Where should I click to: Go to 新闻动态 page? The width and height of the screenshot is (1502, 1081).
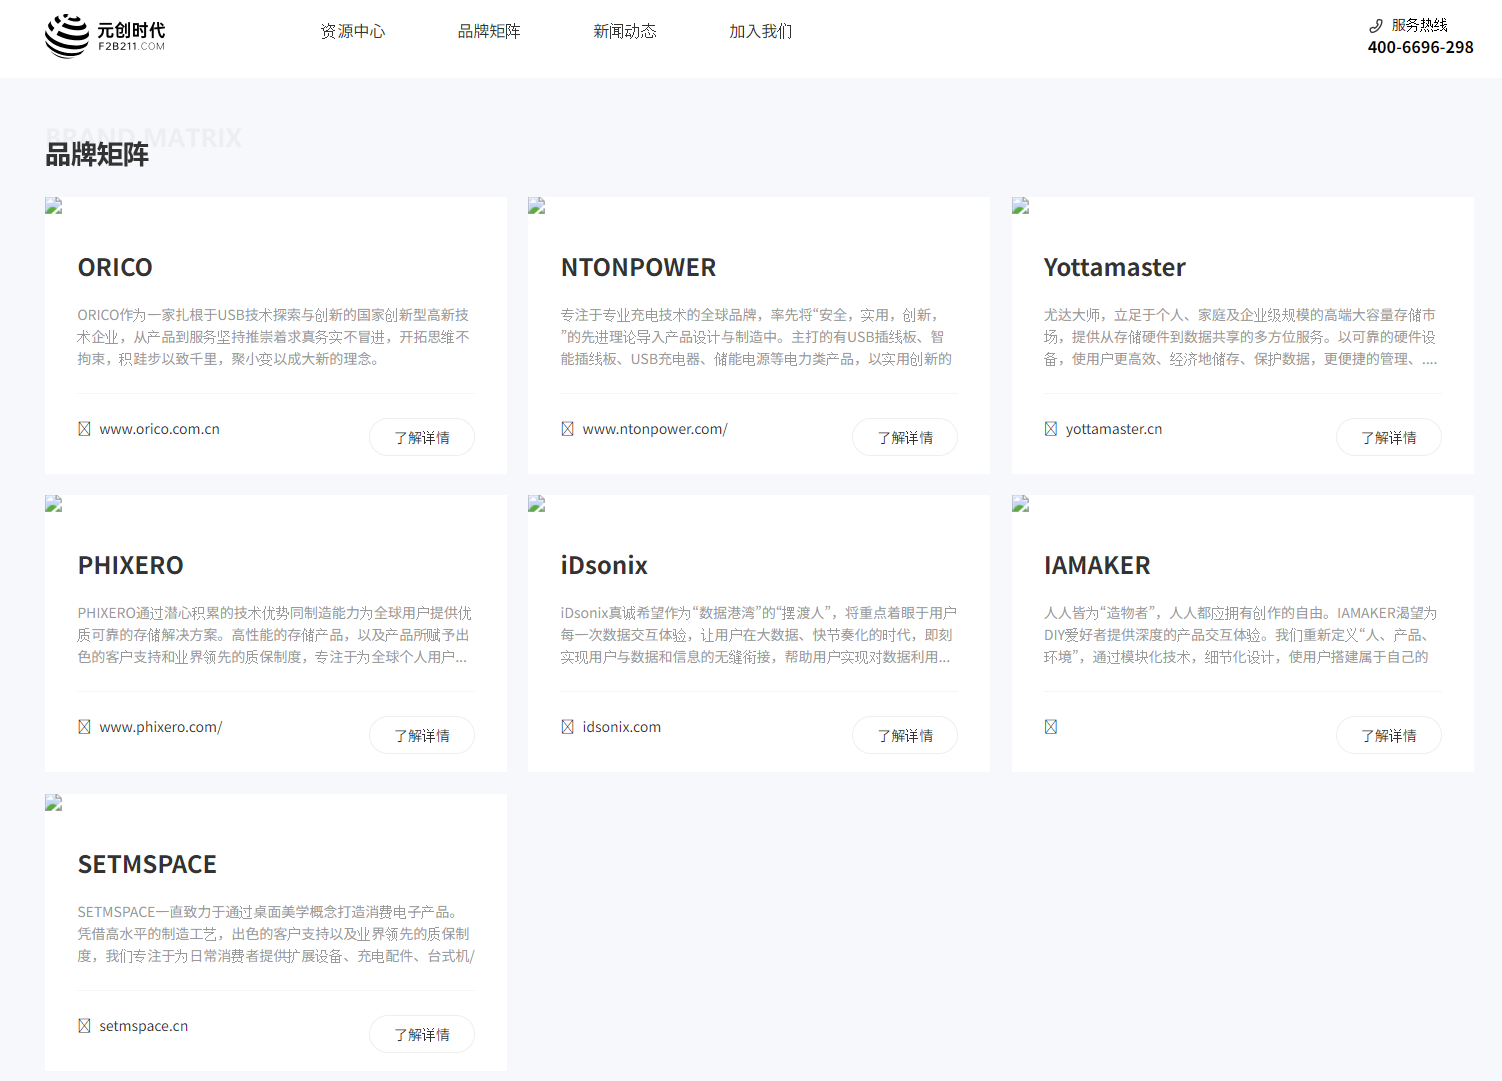pyautogui.click(x=625, y=31)
